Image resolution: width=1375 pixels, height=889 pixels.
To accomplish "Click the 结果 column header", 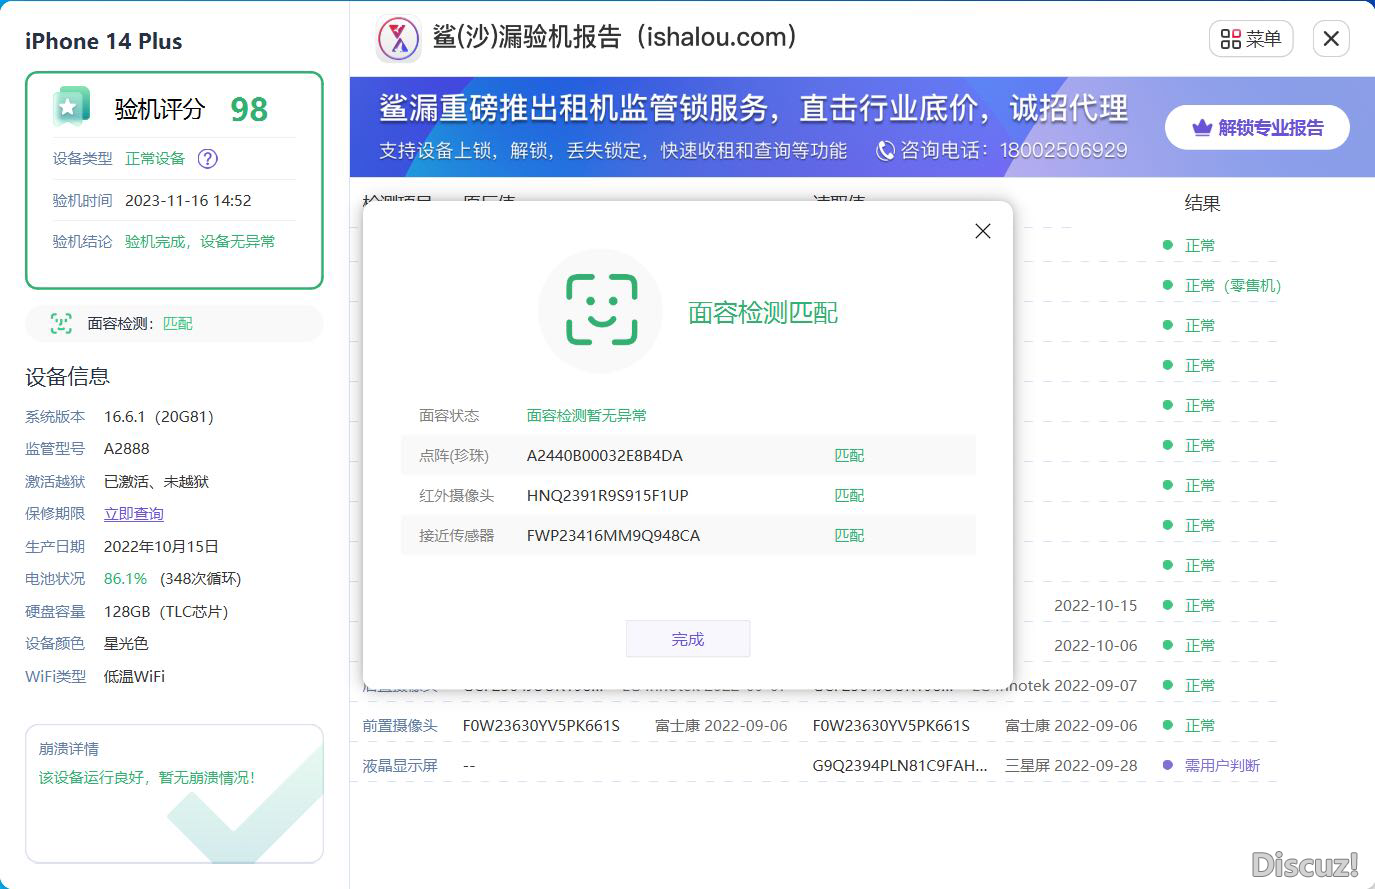I will pyautogui.click(x=1202, y=204).
